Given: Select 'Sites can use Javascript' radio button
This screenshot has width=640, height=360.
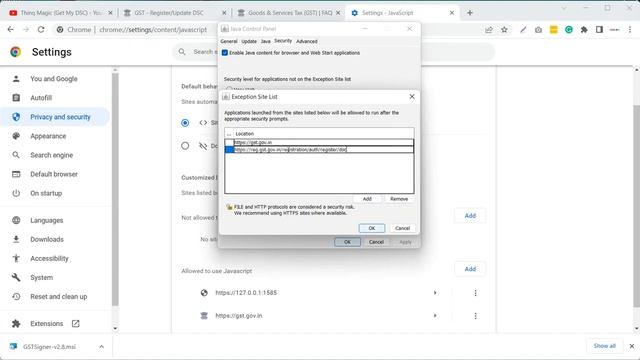Looking at the screenshot, I should [185, 123].
